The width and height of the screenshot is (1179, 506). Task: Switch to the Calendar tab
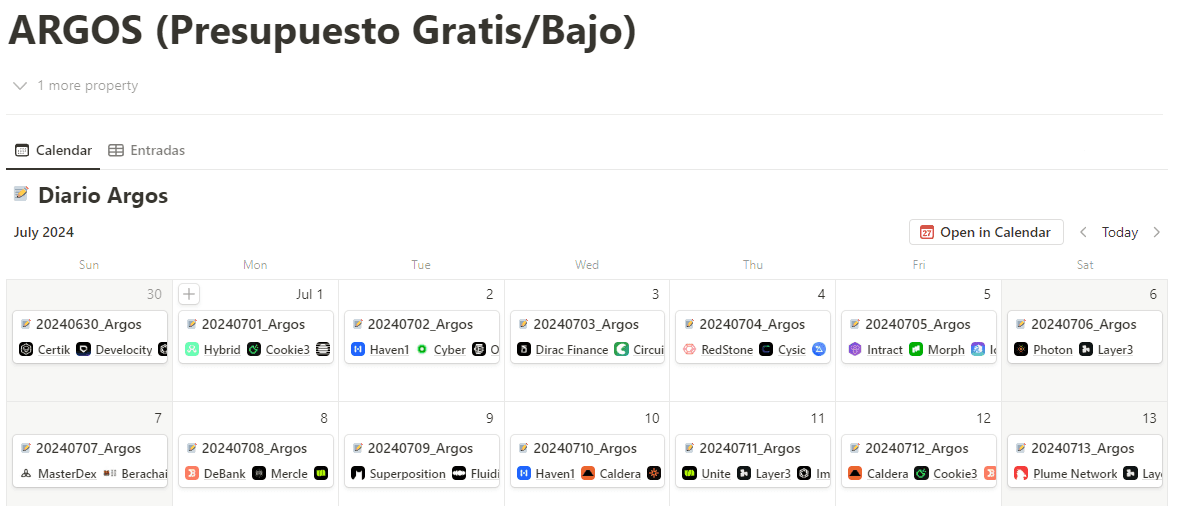click(53, 150)
